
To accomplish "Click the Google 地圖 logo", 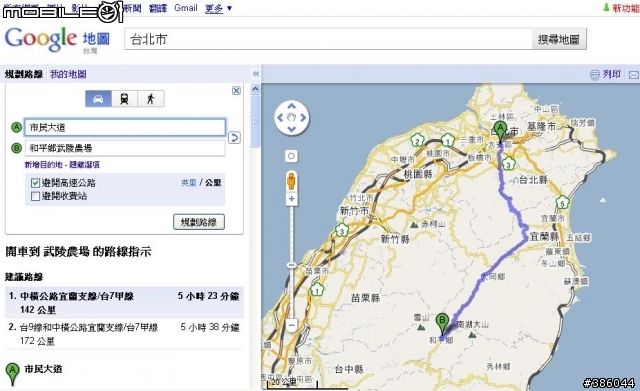I will point(57,40).
